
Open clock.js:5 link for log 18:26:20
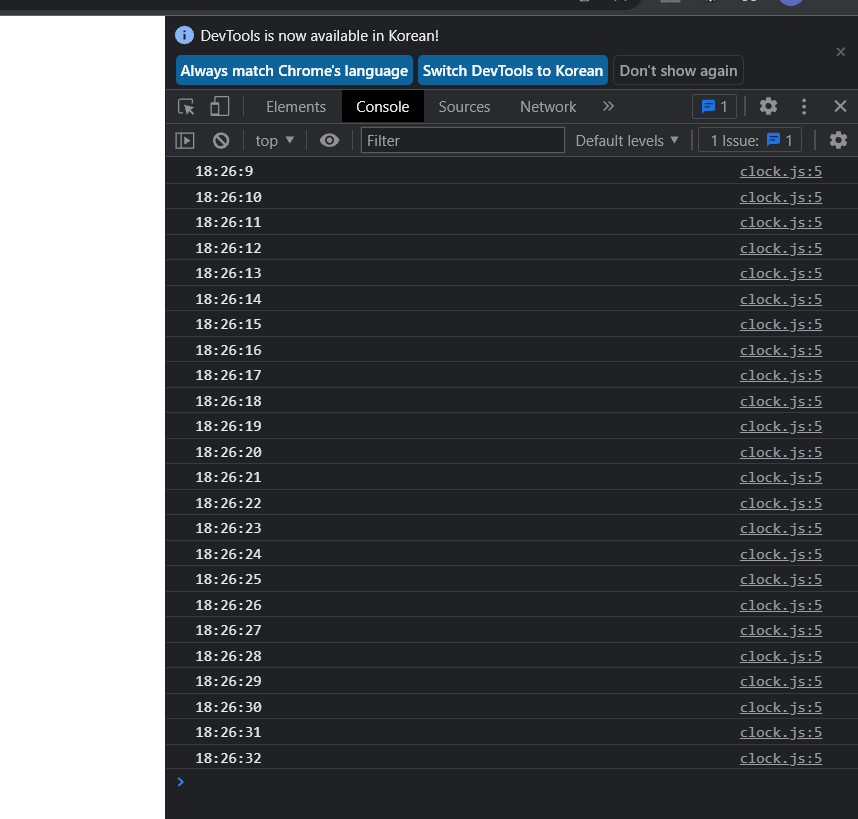pos(781,452)
